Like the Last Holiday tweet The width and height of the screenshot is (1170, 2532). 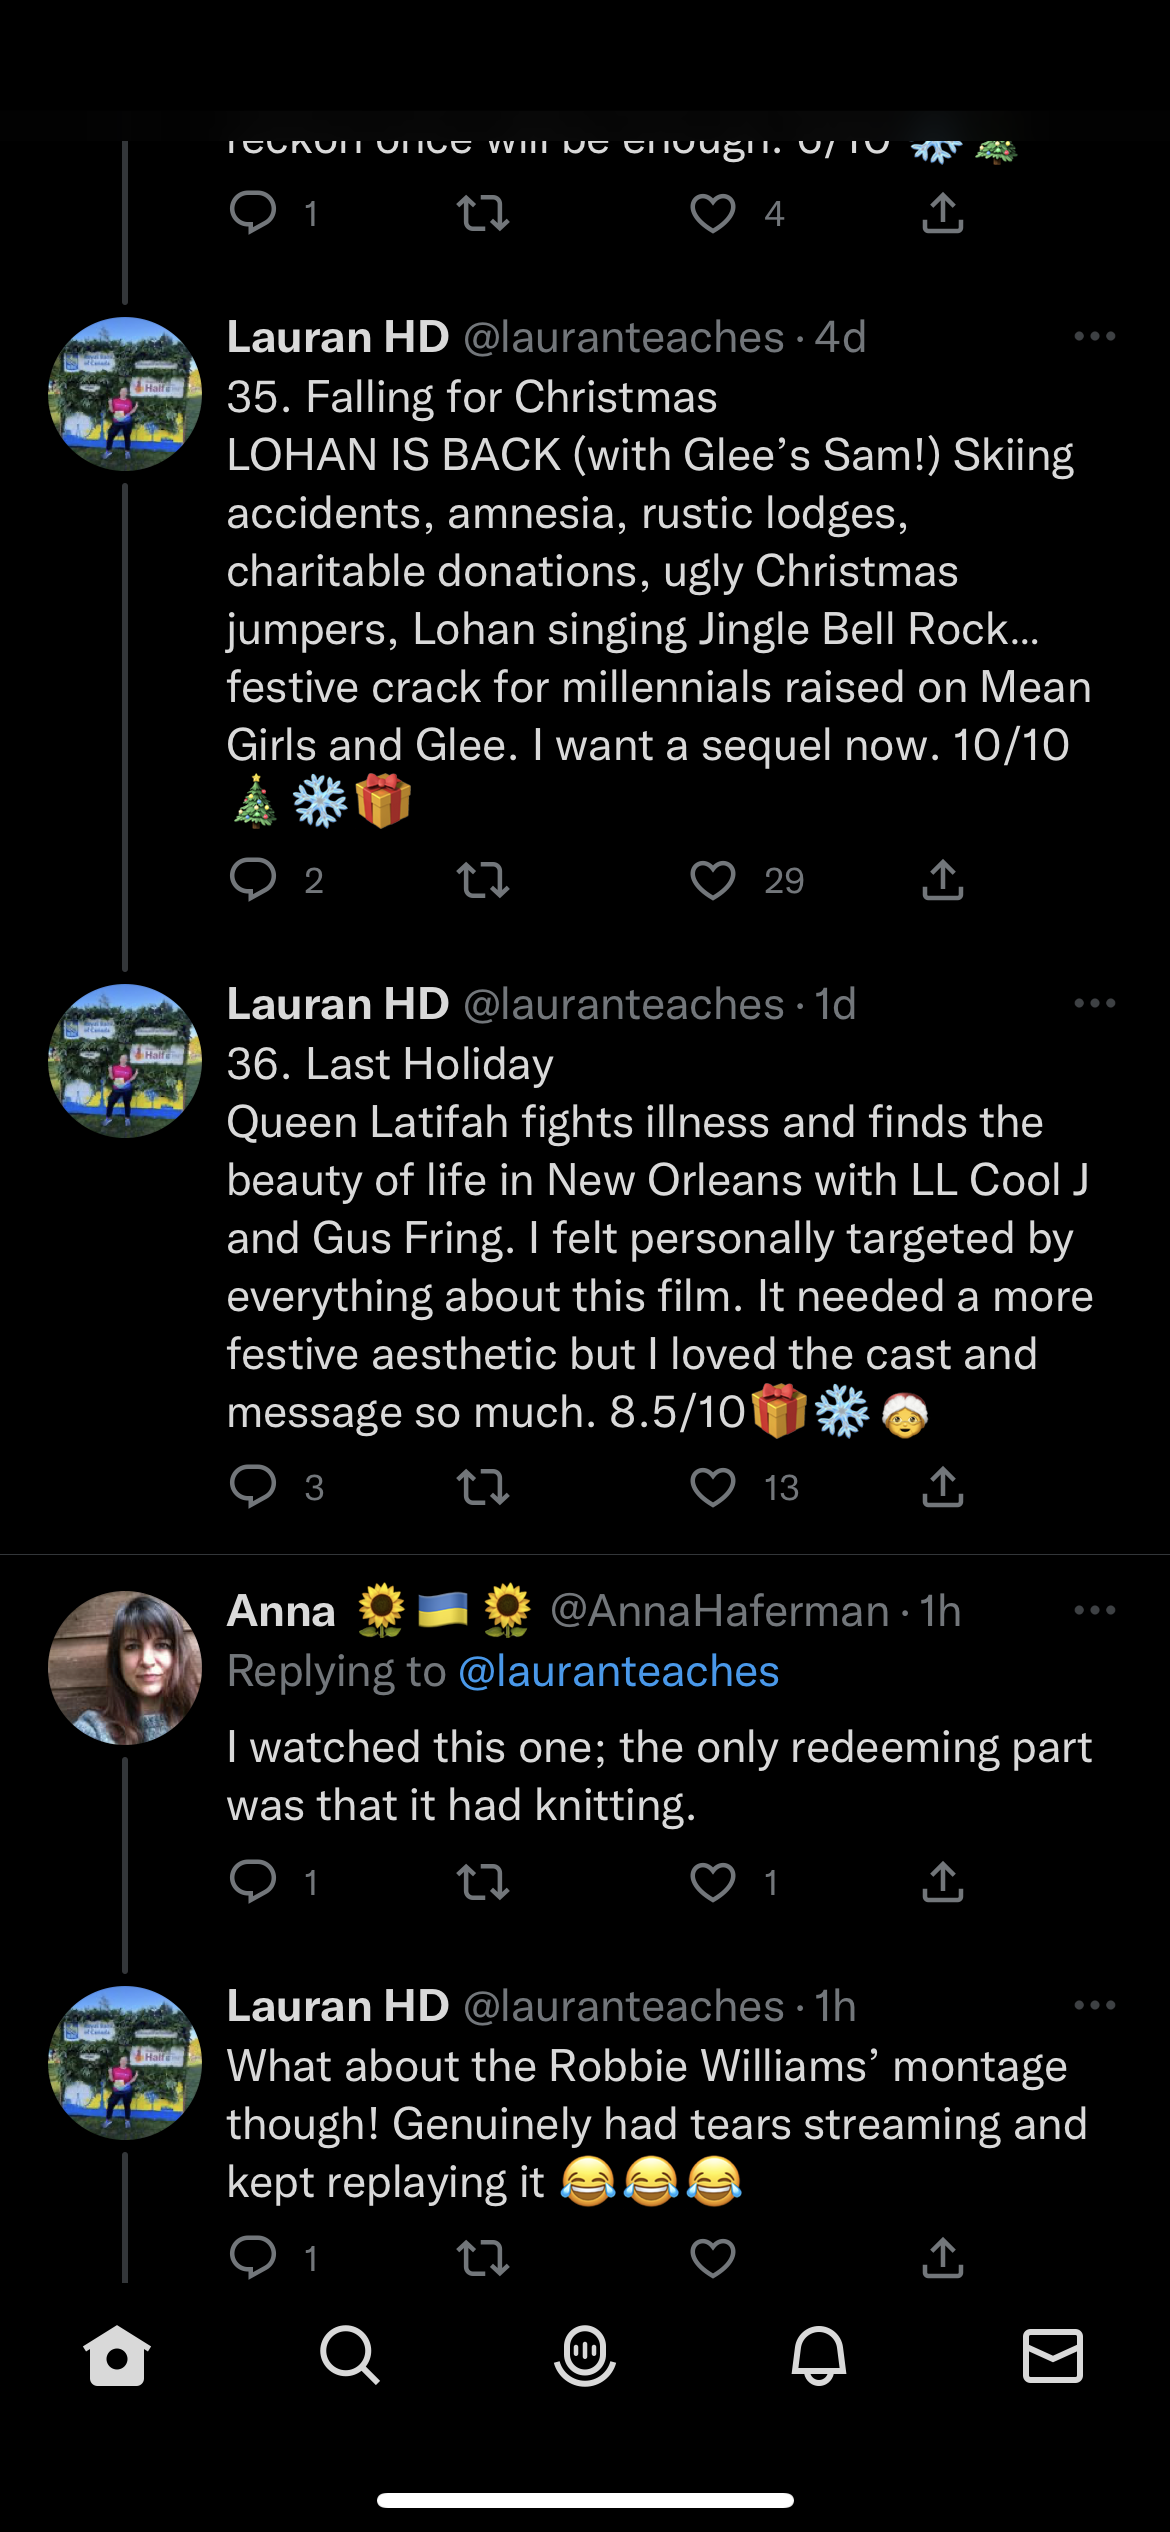713,1488
